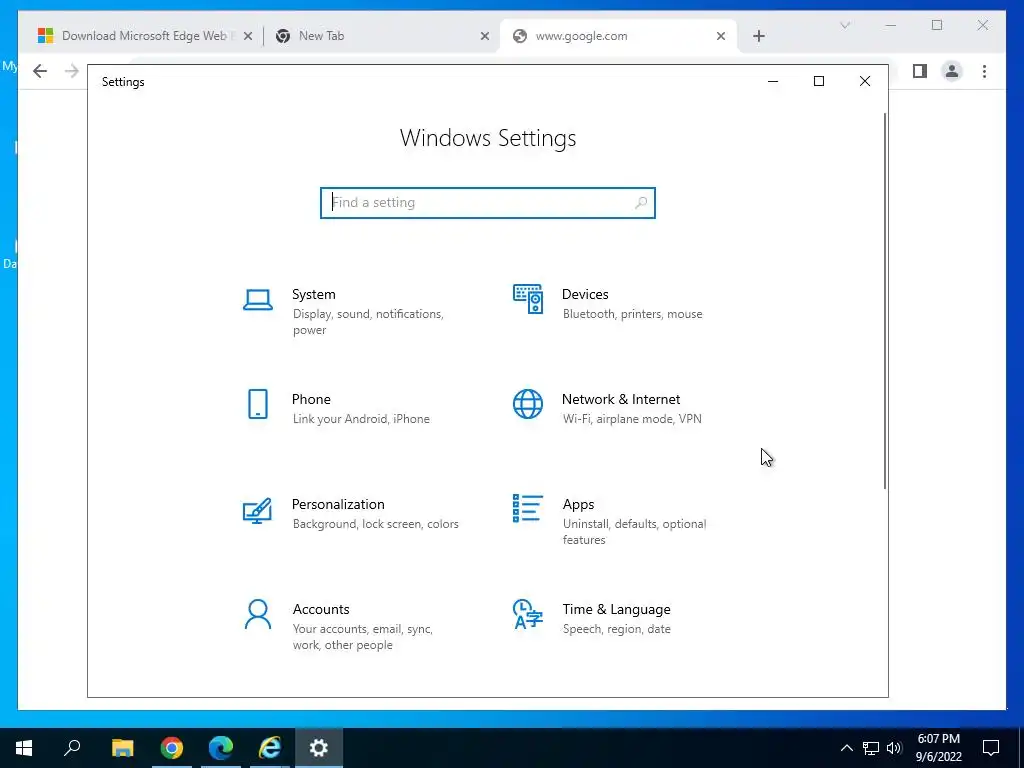Click the Settings window vertical scrollbar
The height and width of the screenshot is (768, 1024).
885,300
